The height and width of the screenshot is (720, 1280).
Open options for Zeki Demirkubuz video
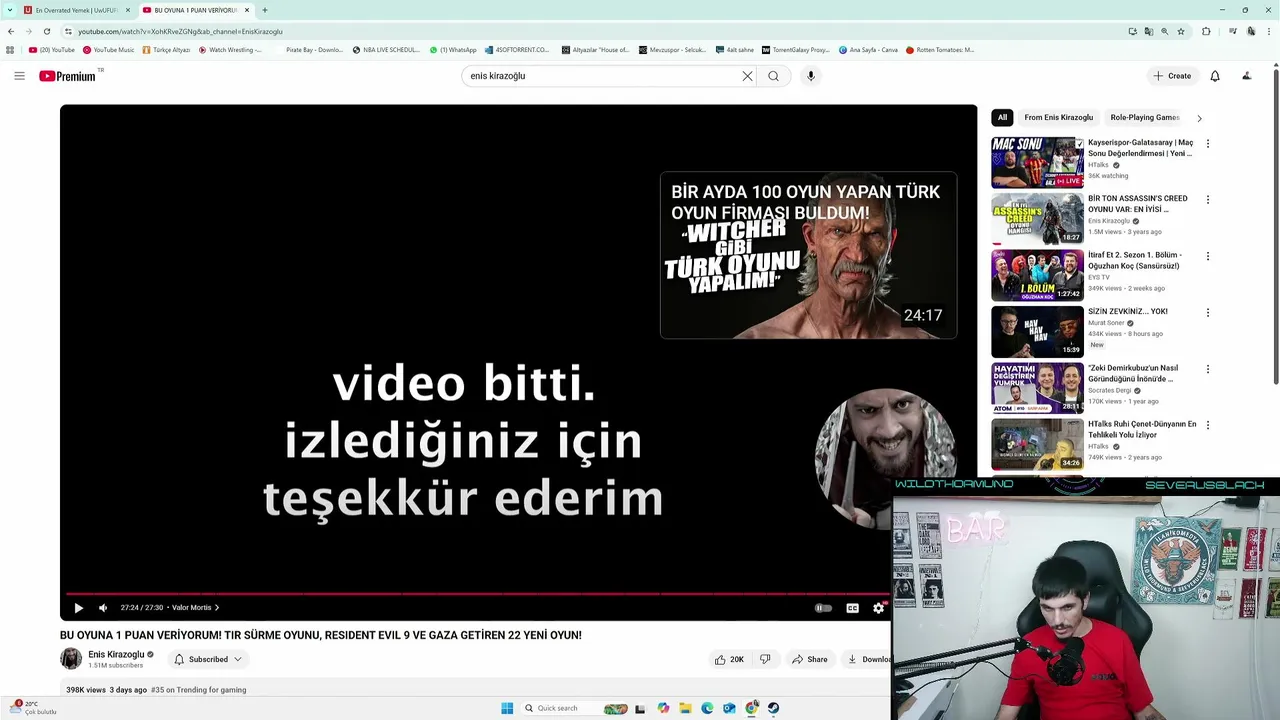(x=1207, y=369)
